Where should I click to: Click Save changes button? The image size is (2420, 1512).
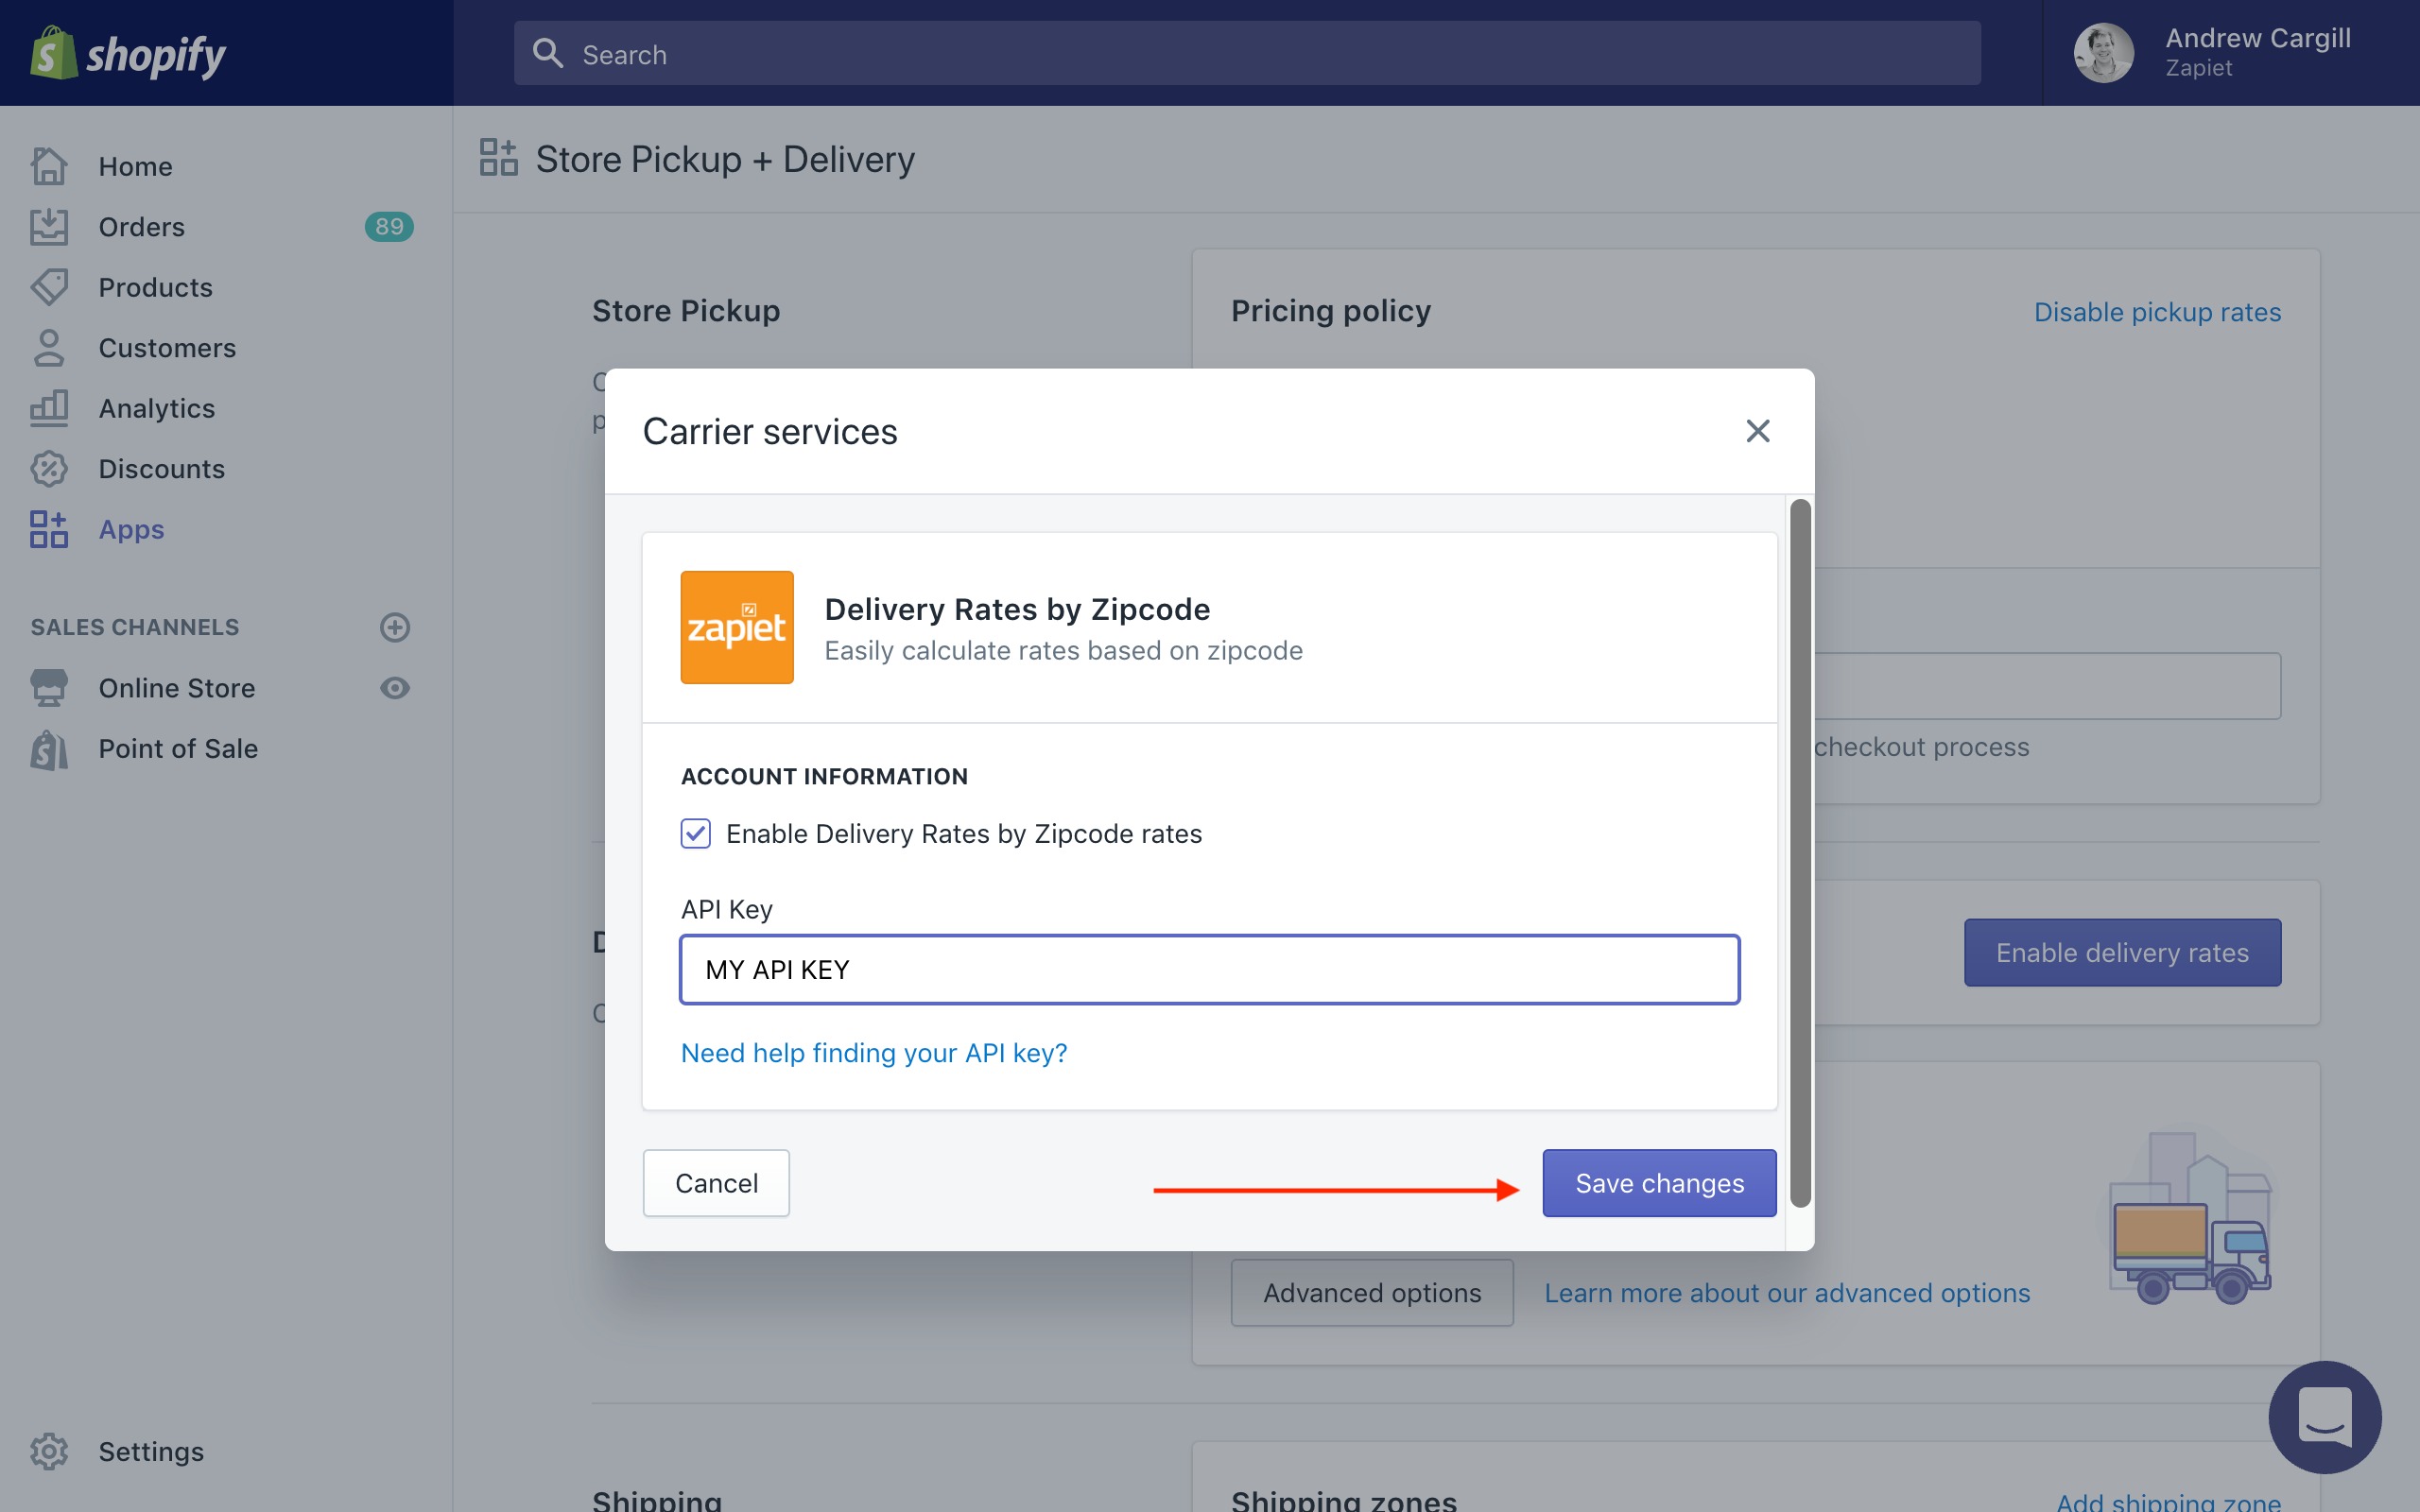pyautogui.click(x=1659, y=1183)
